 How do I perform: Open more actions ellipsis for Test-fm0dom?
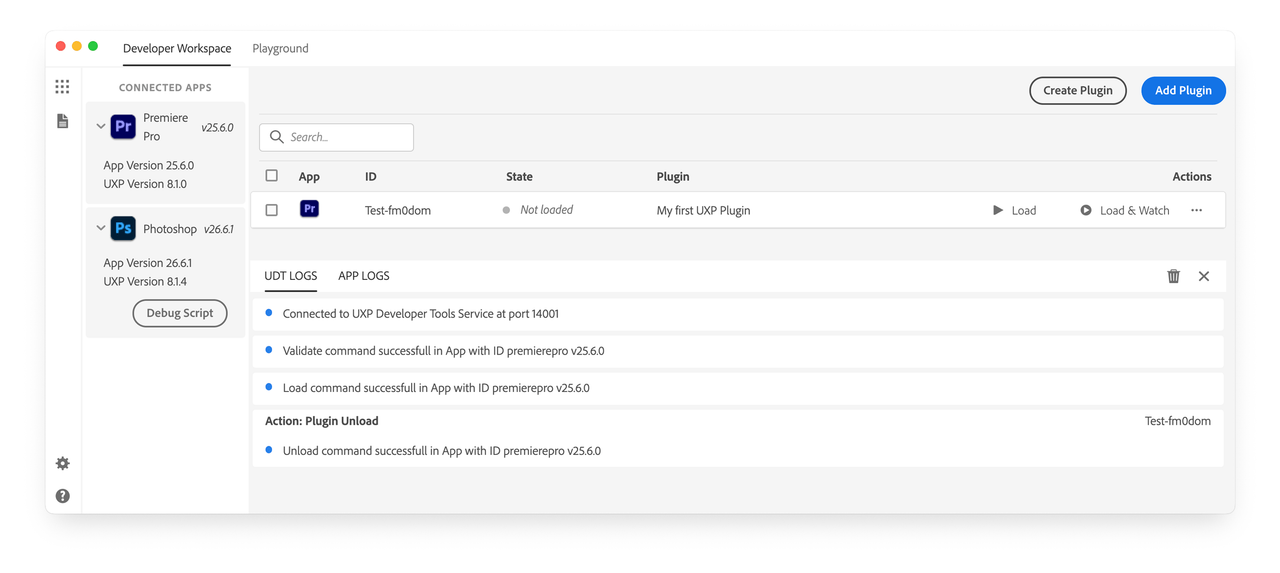tap(1196, 210)
